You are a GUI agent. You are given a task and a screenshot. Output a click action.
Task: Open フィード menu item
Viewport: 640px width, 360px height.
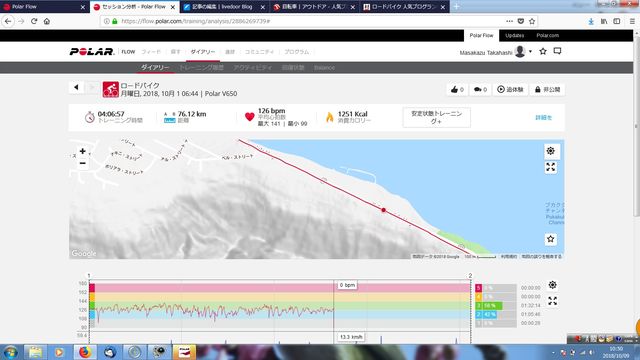pos(151,52)
